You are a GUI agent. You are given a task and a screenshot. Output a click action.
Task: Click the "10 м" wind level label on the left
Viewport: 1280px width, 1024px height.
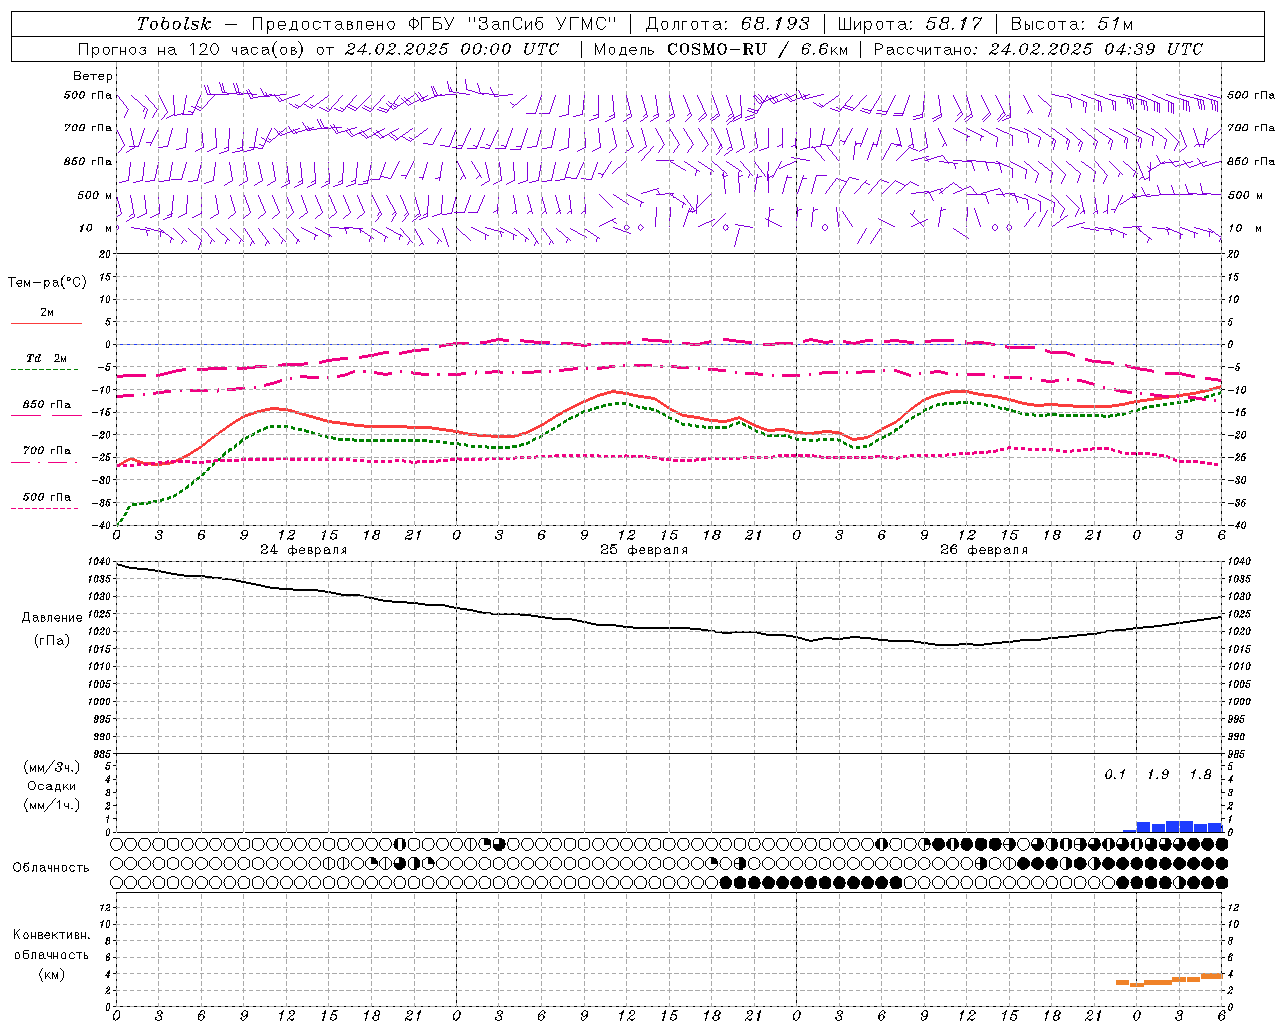(x=96, y=228)
